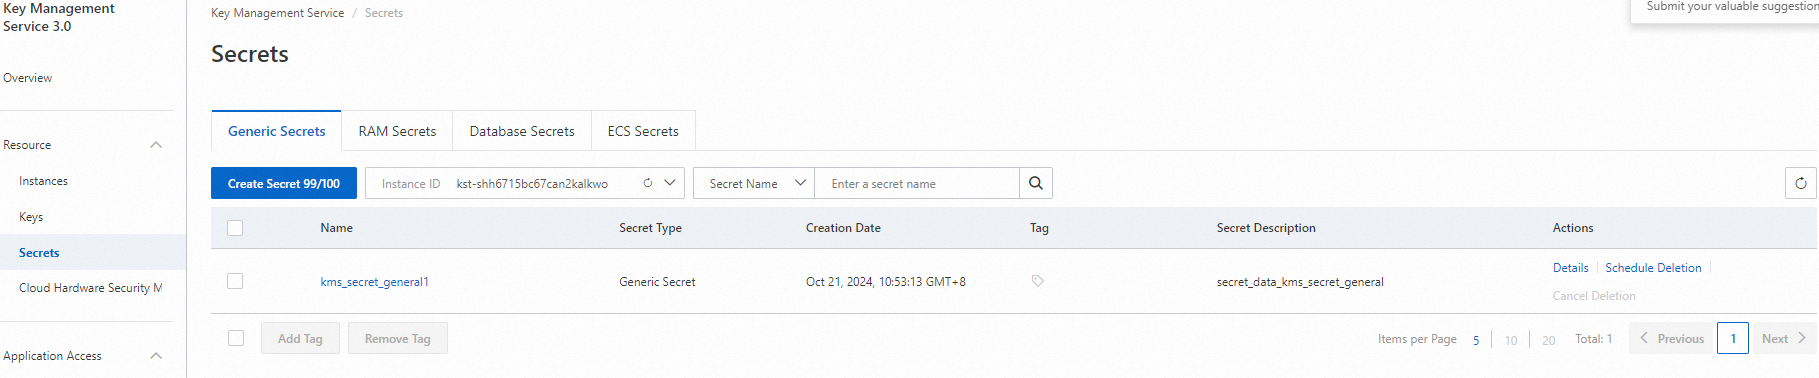Image resolution: width=1819 pixels, height=378 pixels.
Task: Open Details for kms_secret_general1
Action: [x=1571, y=268]
